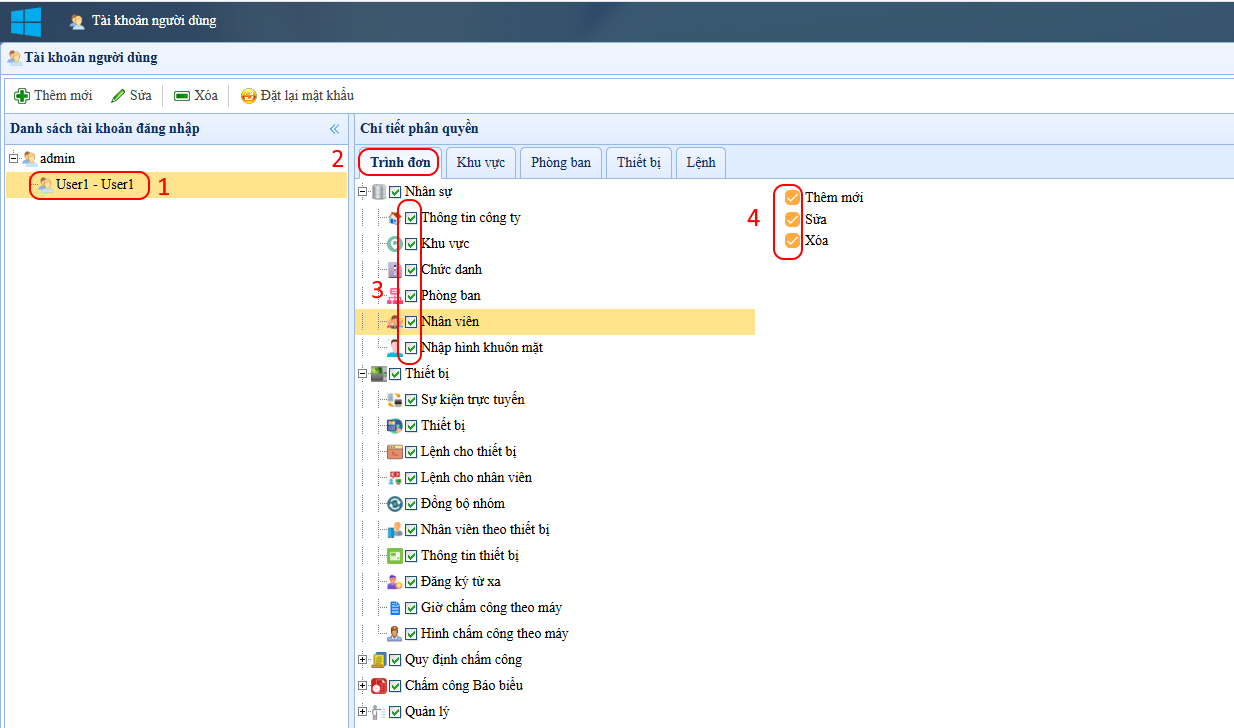Uncheck the Thông tin công ty checkbox
This screenshot has height=728, width=1234.
pyautogui.click(x=411, y=218)
